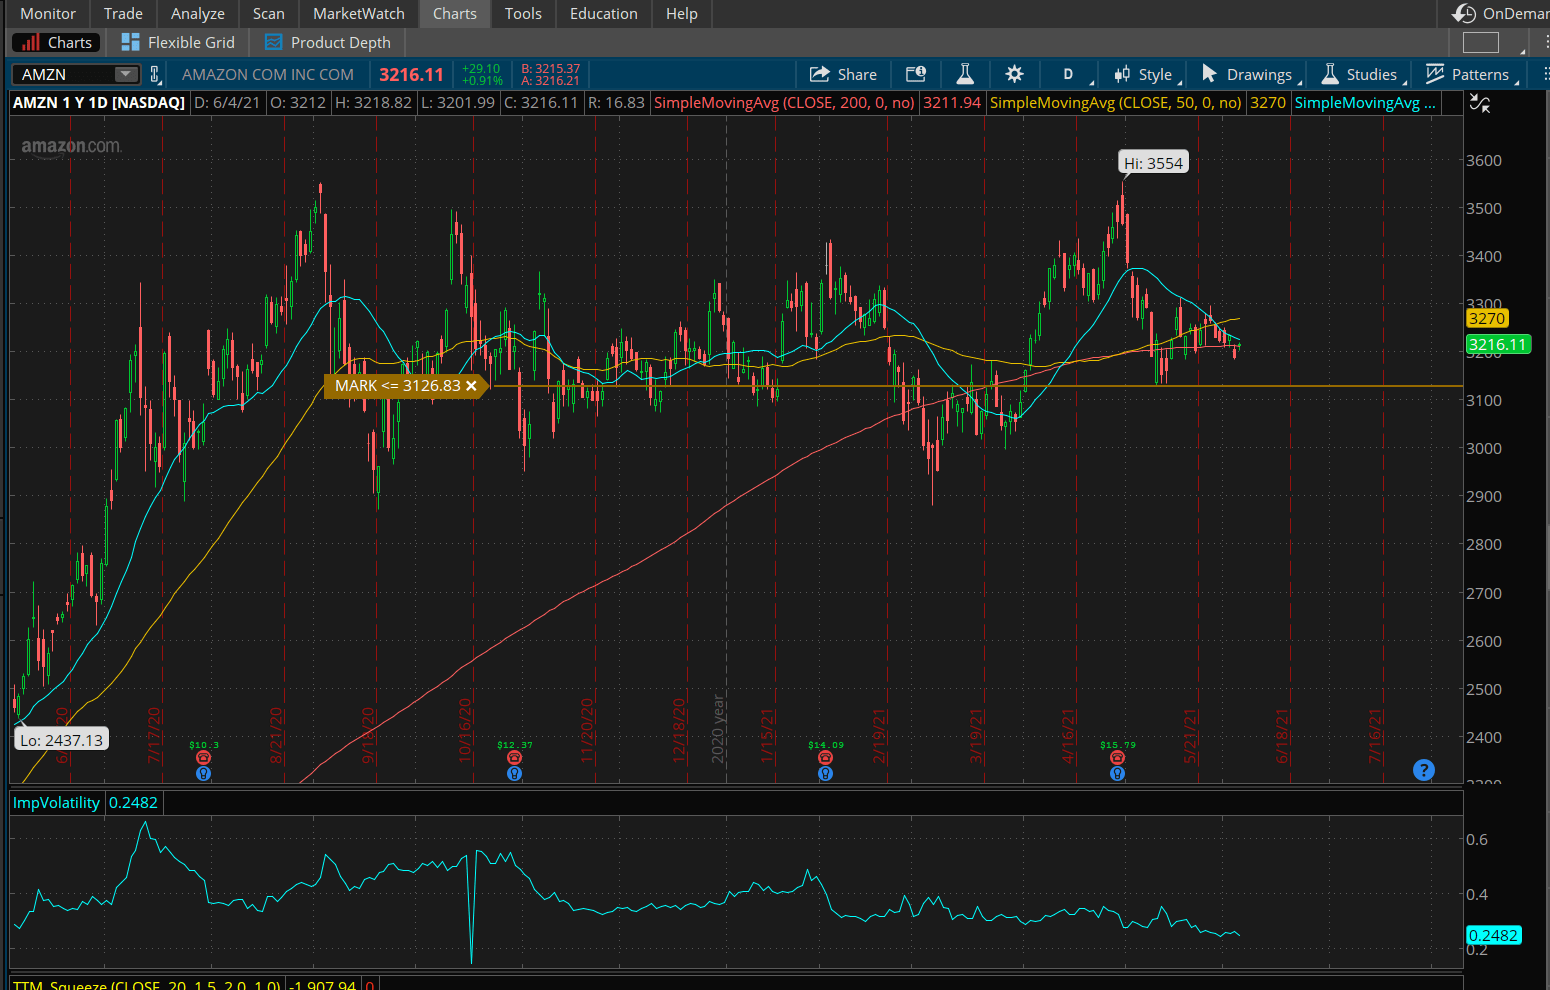Click the bid price B: 3215.37
The width and height of the screenshot is (1550, 990).
551,69
